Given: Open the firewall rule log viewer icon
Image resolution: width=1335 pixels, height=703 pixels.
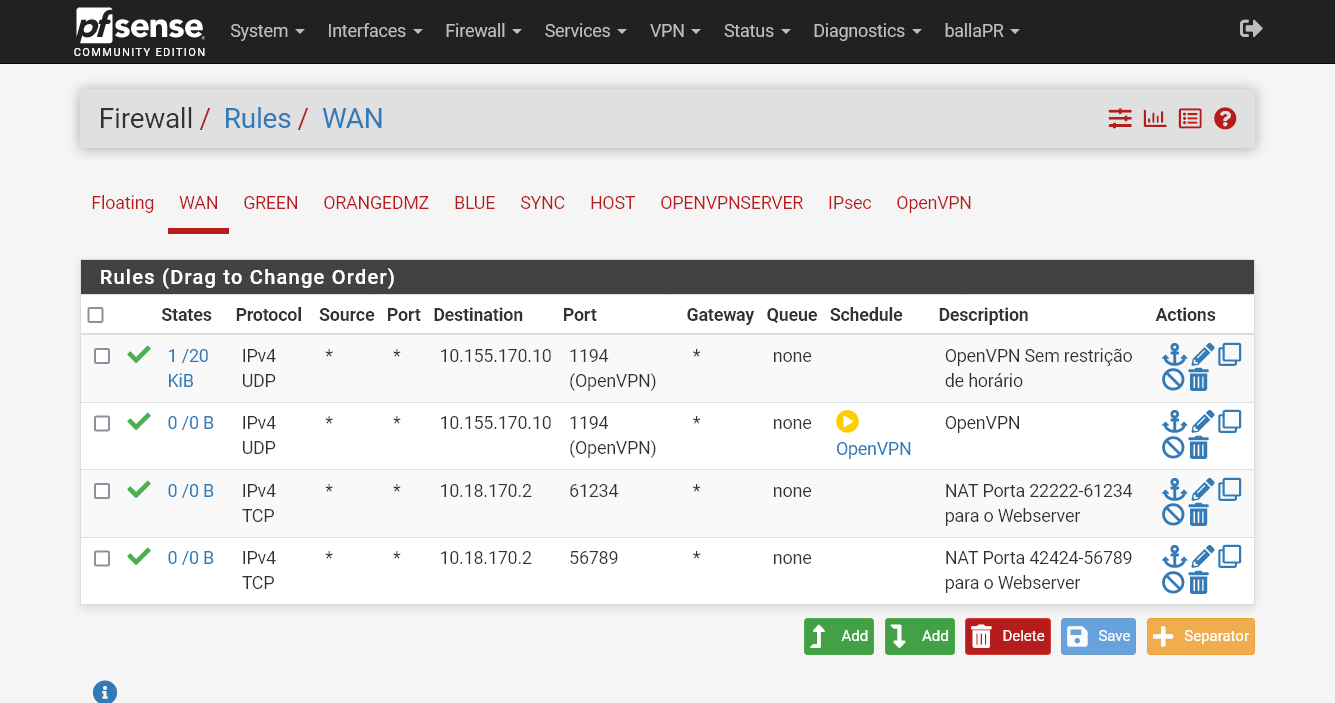Looking at the screenshot, I should click(x=1189, y=118).
